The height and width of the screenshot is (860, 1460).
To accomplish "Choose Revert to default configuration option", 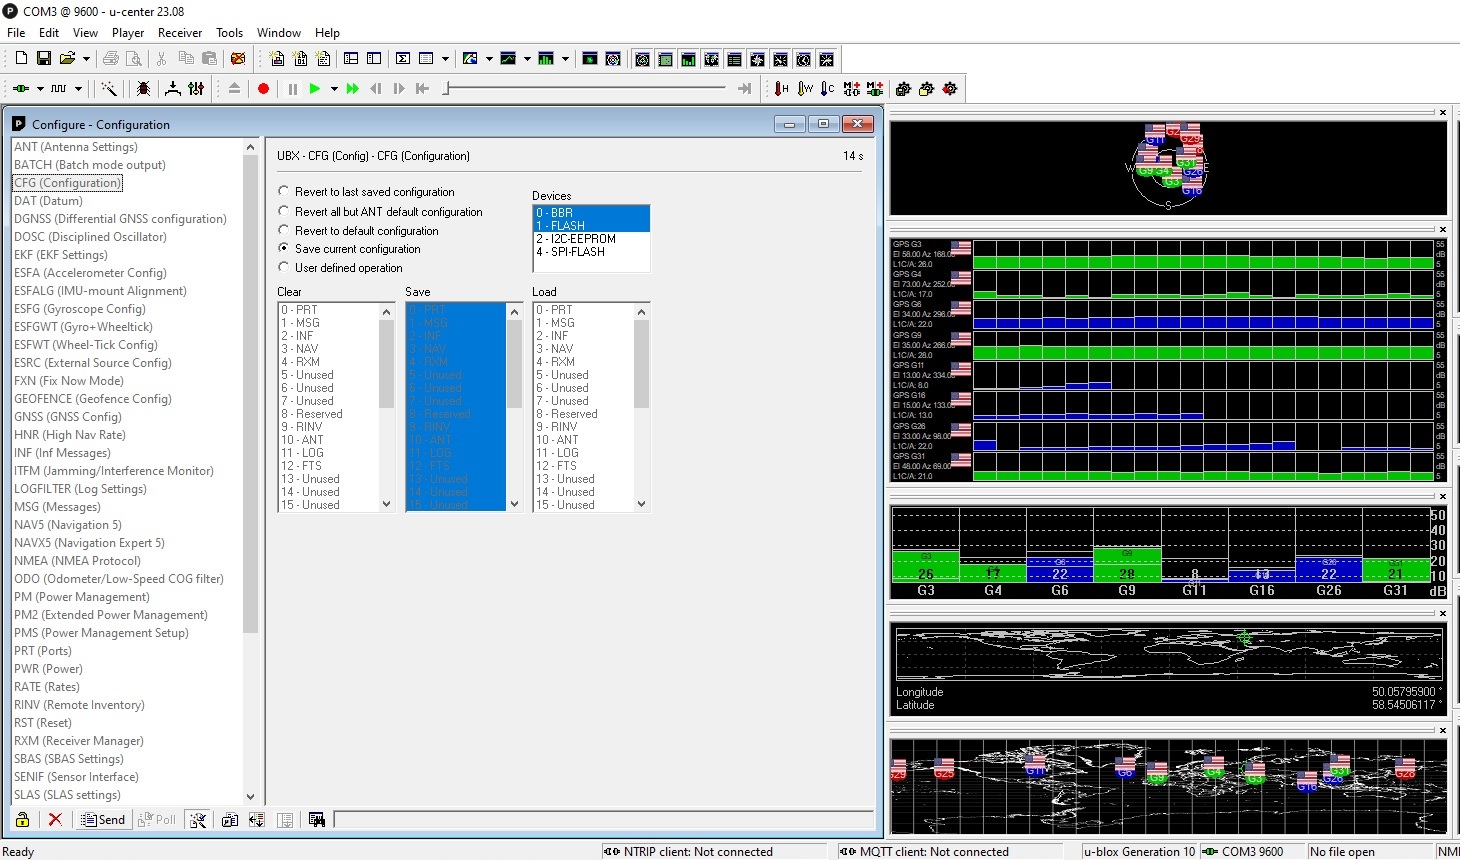I will (x=284, y=230).
